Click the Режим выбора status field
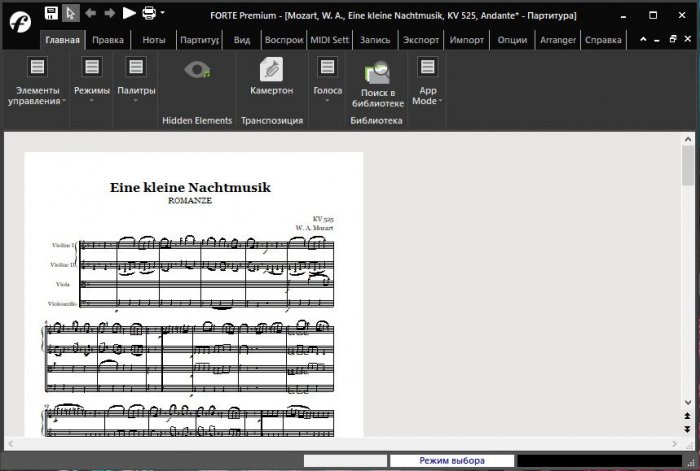700x471 pixels. tap(452, 461)
